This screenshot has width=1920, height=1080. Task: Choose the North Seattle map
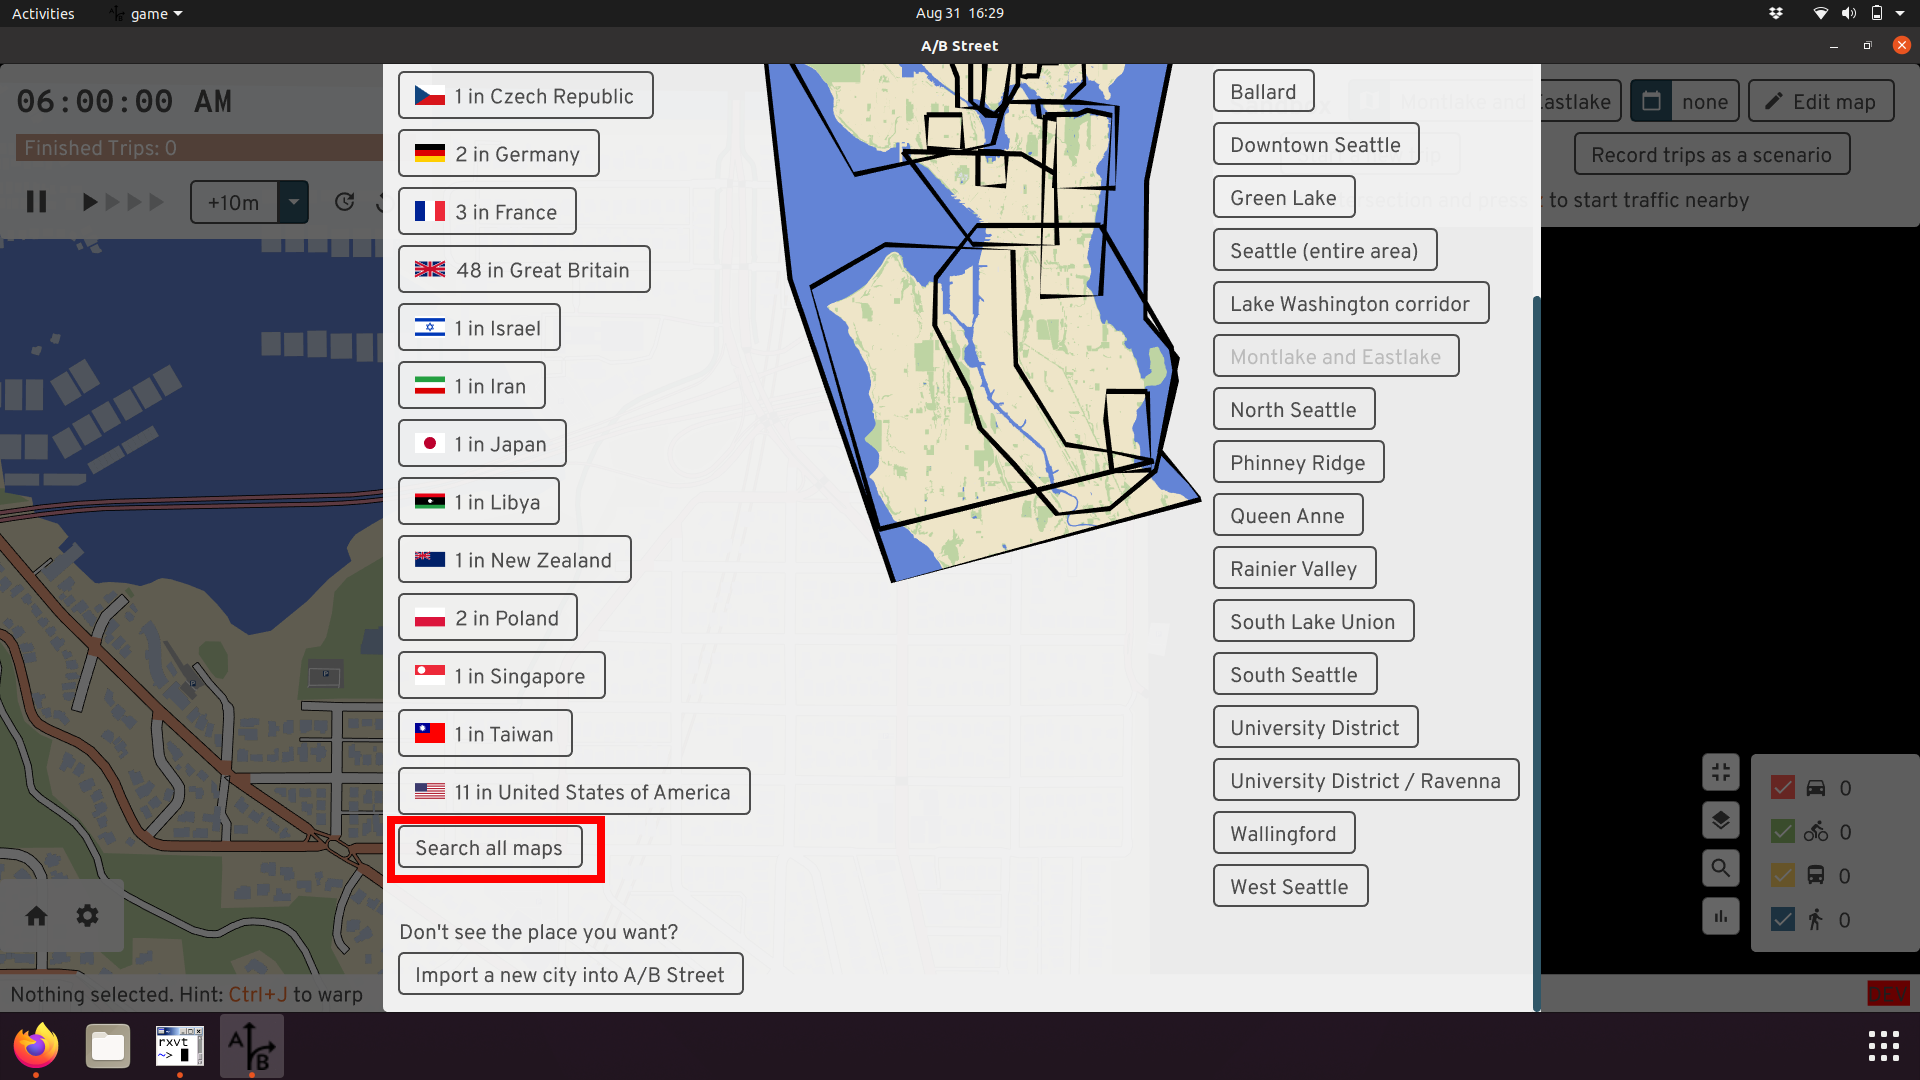click(1293, 409)
